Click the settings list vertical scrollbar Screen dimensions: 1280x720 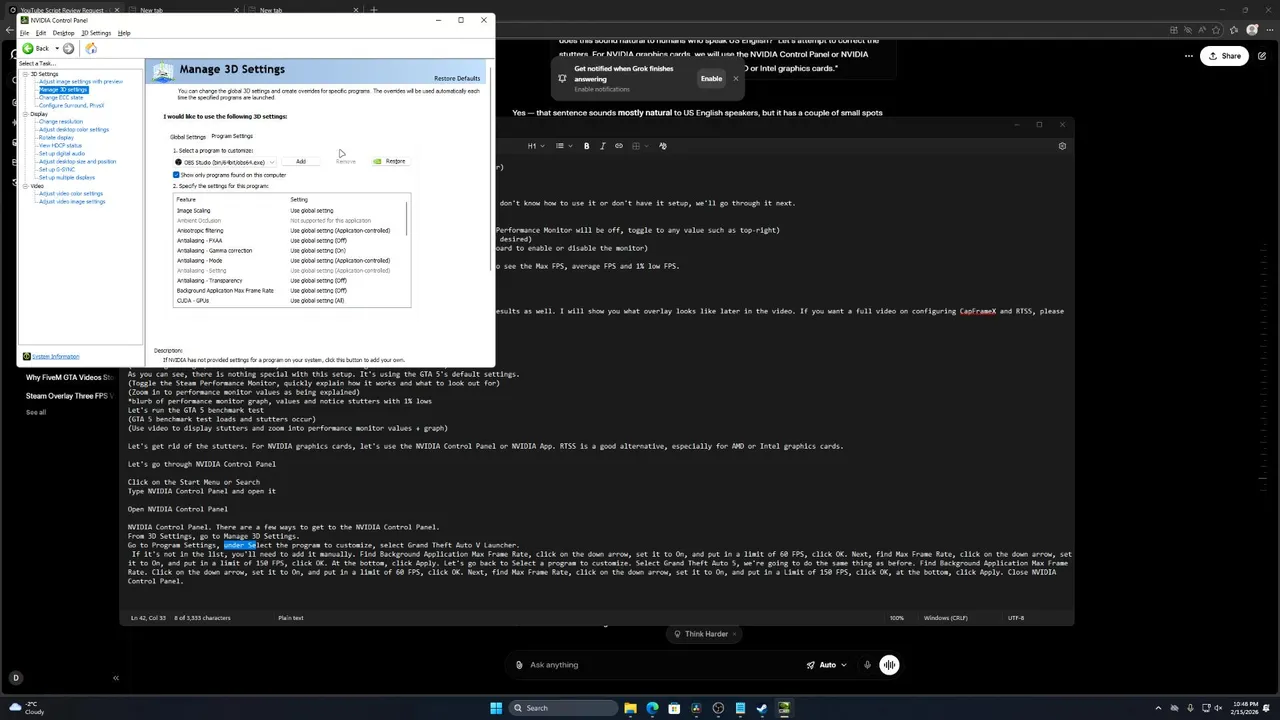pos(407,218)
